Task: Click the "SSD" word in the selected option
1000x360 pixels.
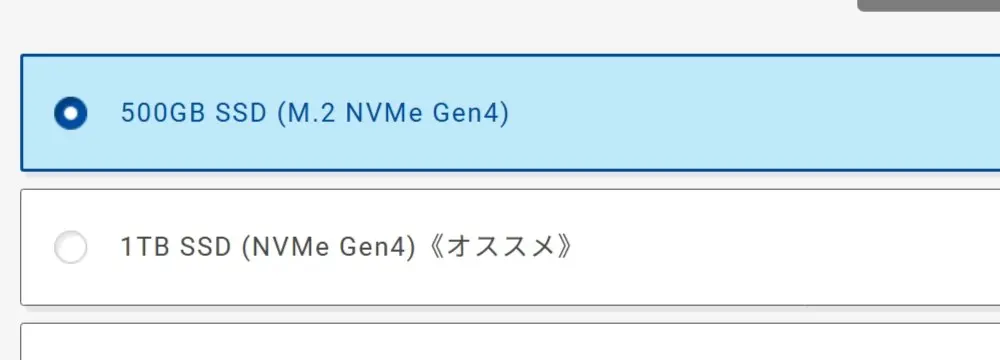Action: 240,114
